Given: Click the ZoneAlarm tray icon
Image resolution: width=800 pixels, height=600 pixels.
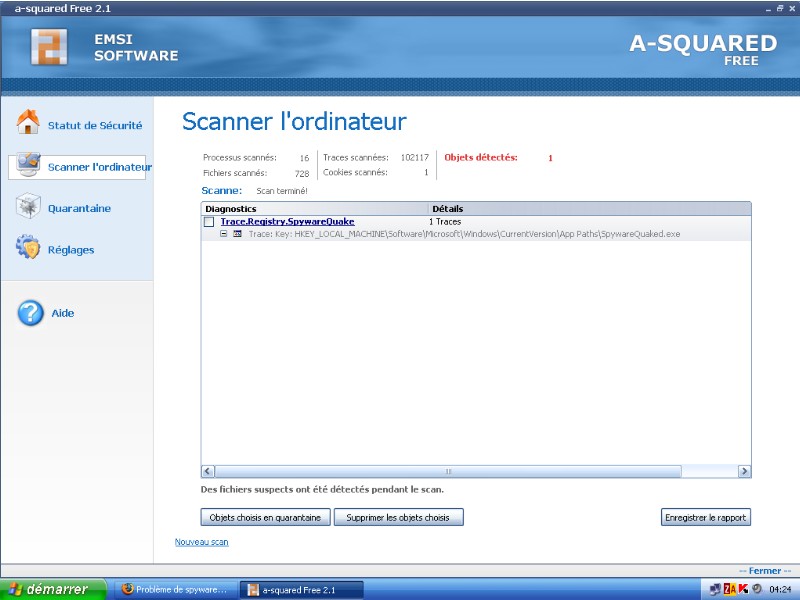Looking at the screenshot, I should click(x=730, y=589).
